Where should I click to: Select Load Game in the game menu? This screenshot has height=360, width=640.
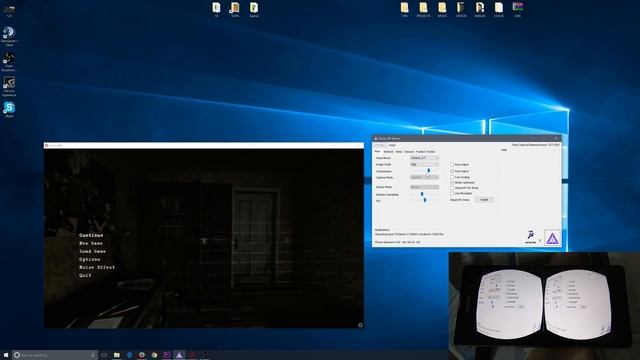coord(92,251)
